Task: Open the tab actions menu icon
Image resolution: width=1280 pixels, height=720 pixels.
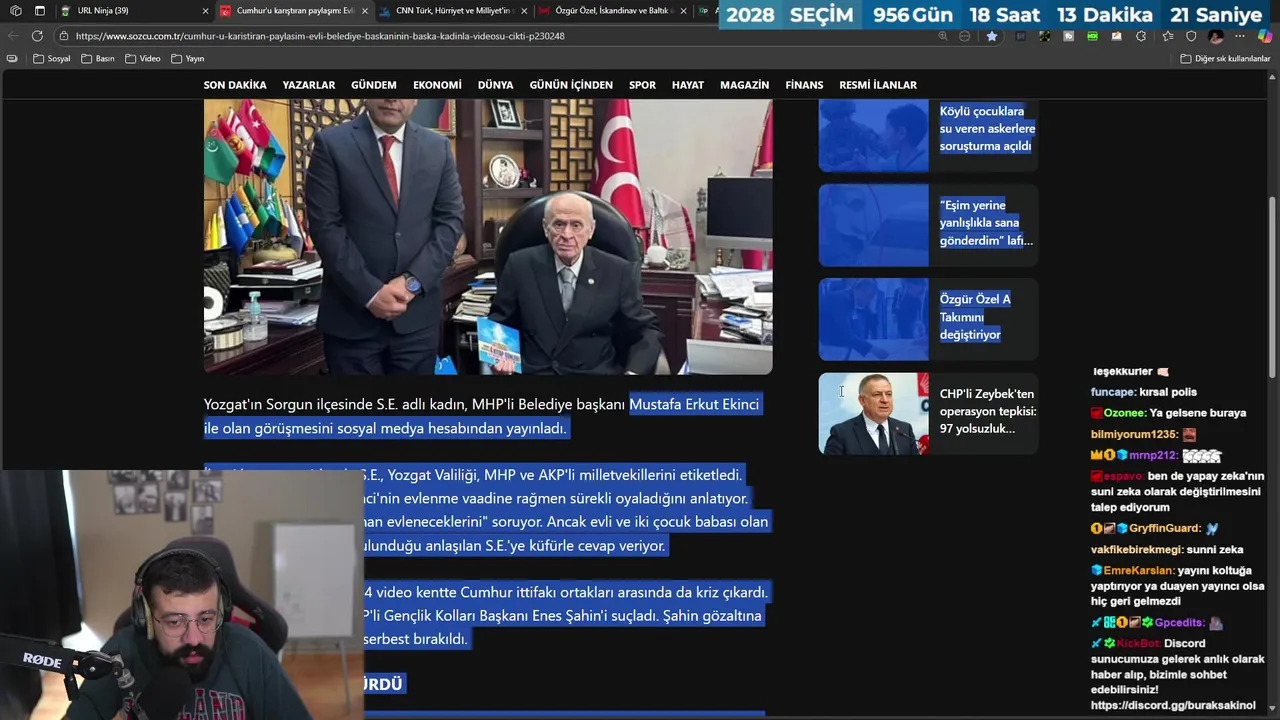Action: pyautogui.click(x=40, y=11)
